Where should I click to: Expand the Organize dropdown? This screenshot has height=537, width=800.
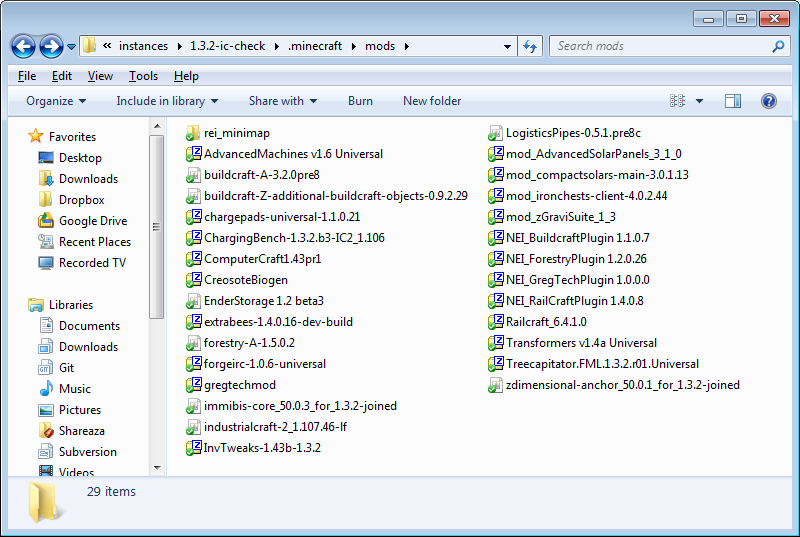(x=56, y=101)
